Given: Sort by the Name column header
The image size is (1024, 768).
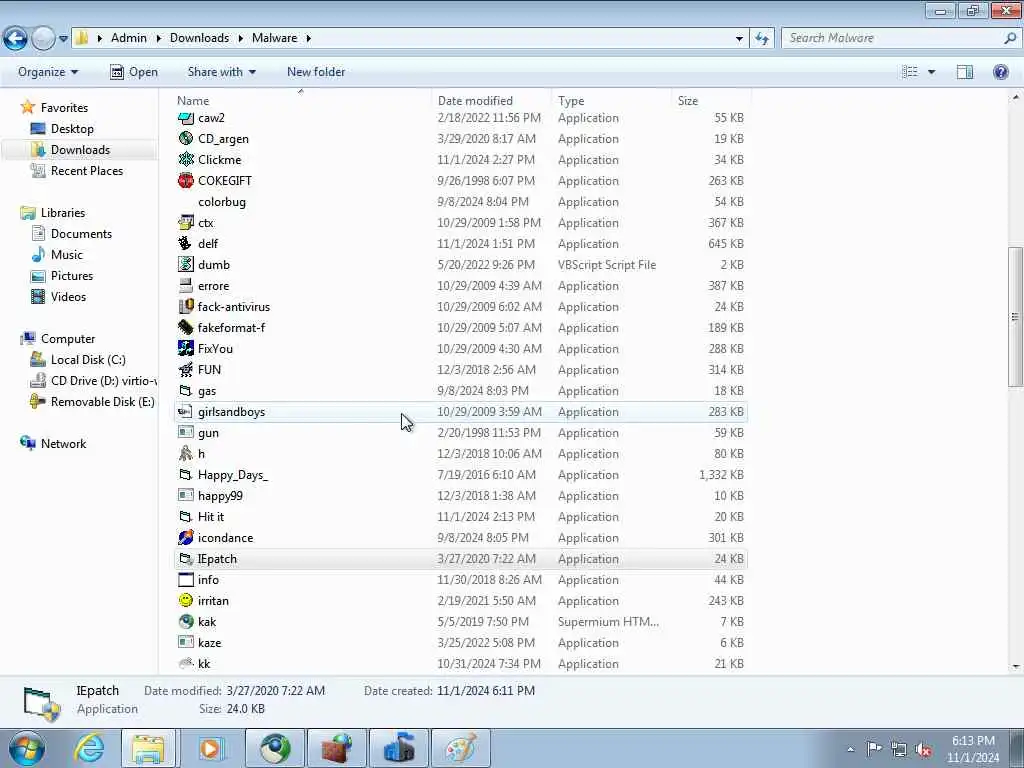Looking at the screenshot, I should click(193, 101).
